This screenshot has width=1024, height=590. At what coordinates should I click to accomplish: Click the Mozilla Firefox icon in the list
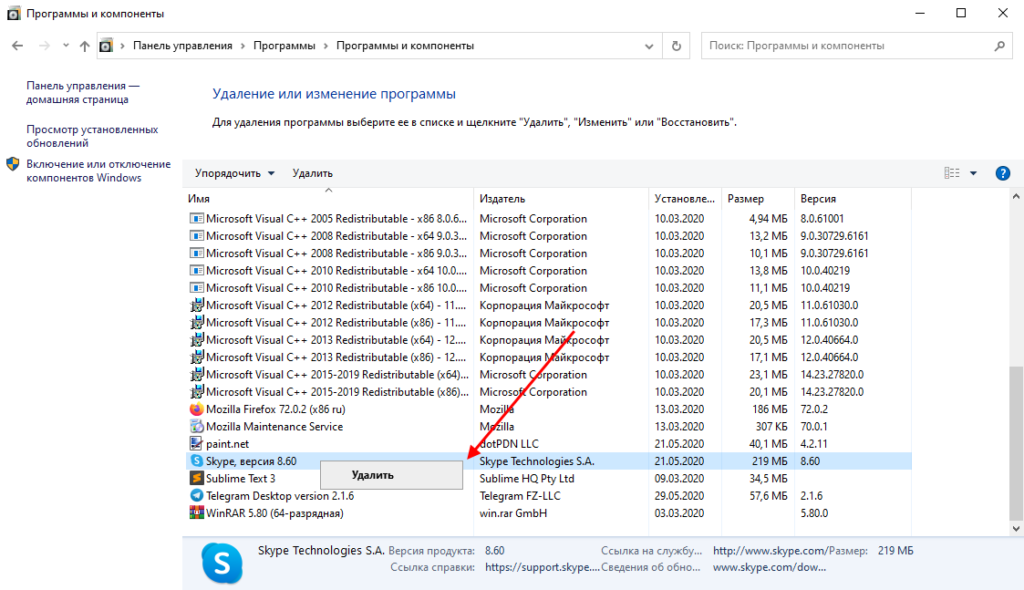[x=196, y=409]
